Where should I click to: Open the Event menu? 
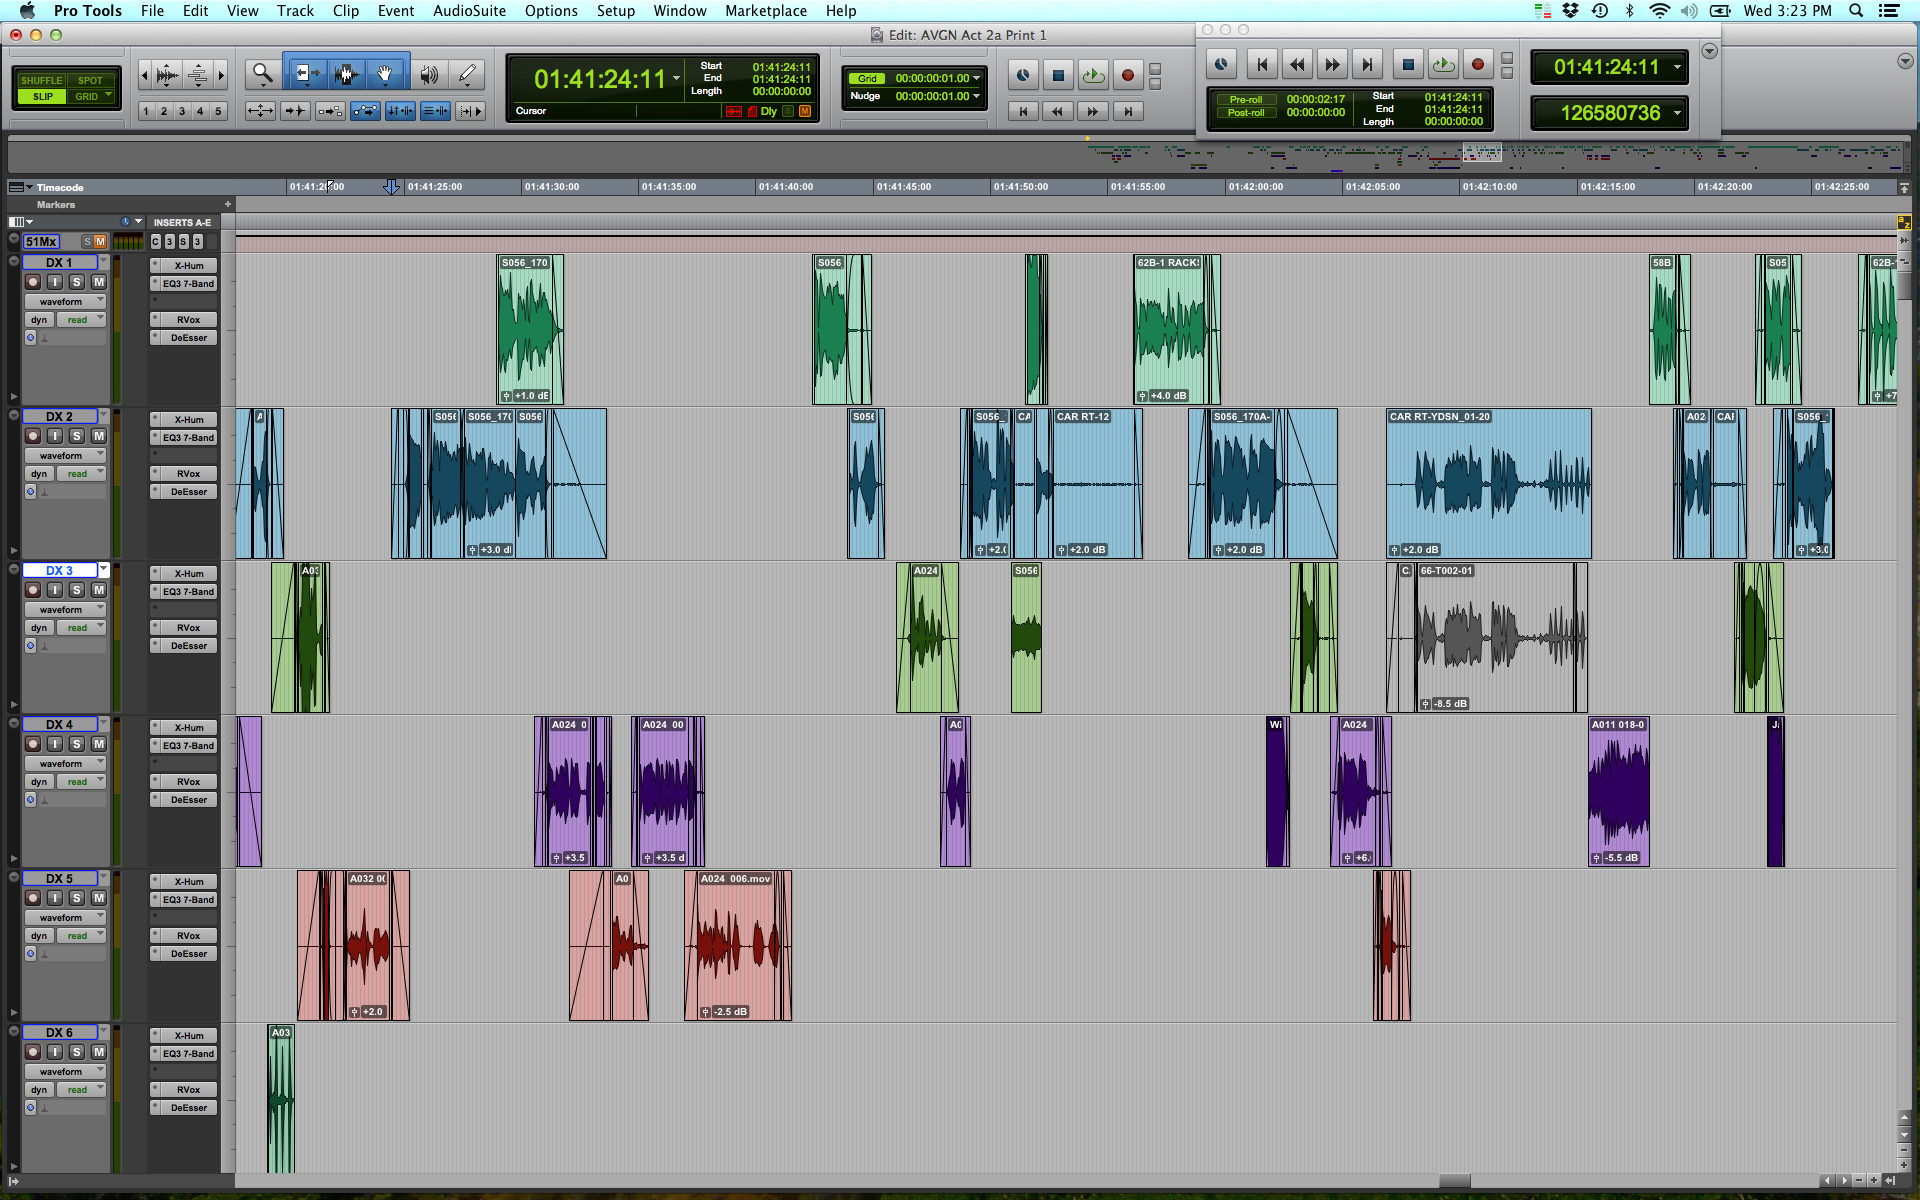point(396,11)
